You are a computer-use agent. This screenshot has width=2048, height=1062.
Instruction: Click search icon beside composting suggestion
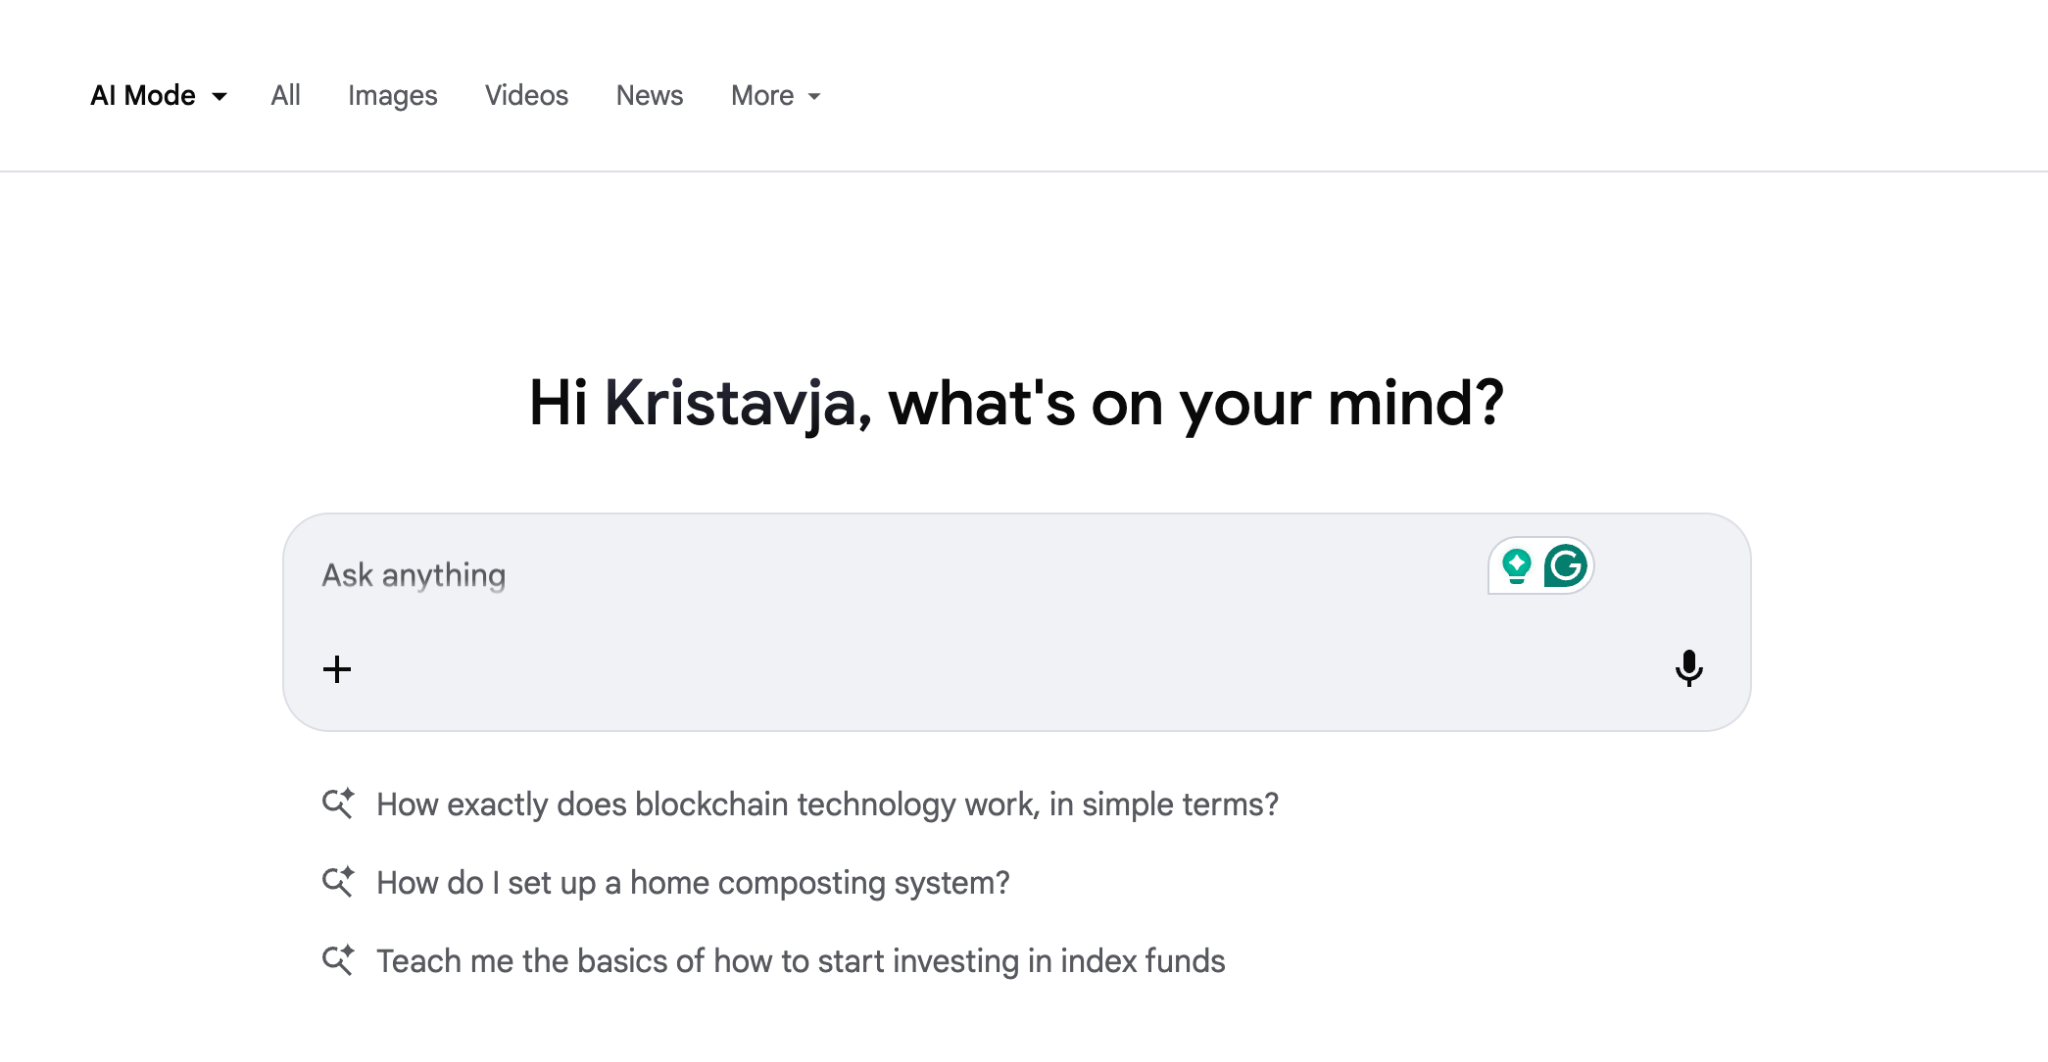pos(338,882)
